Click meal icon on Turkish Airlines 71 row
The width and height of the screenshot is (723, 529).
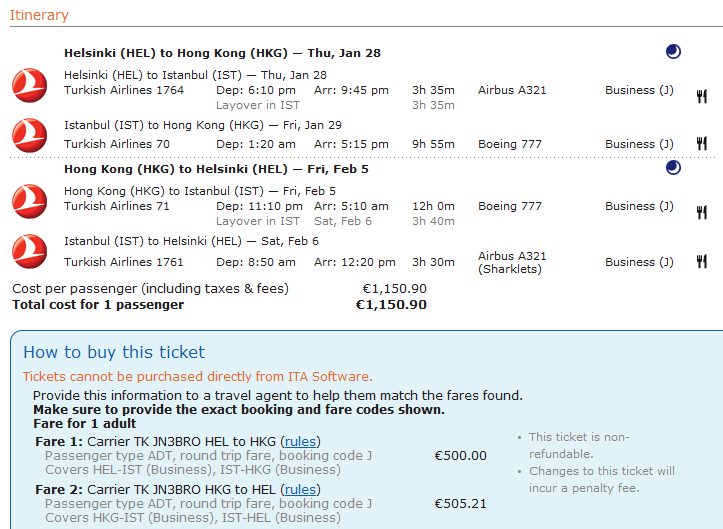(x=702, y=212)
